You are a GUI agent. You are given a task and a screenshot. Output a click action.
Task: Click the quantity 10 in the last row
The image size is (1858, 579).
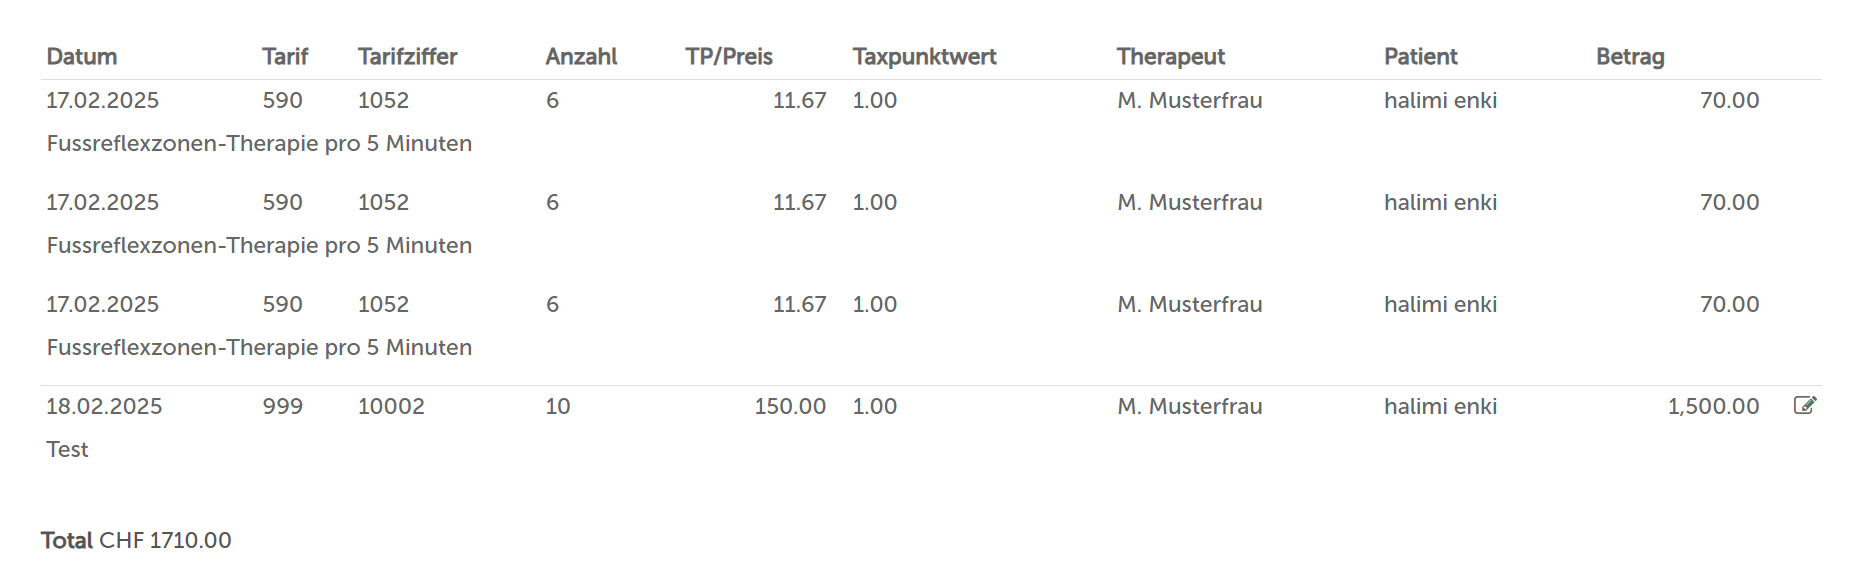pos(558,406)
